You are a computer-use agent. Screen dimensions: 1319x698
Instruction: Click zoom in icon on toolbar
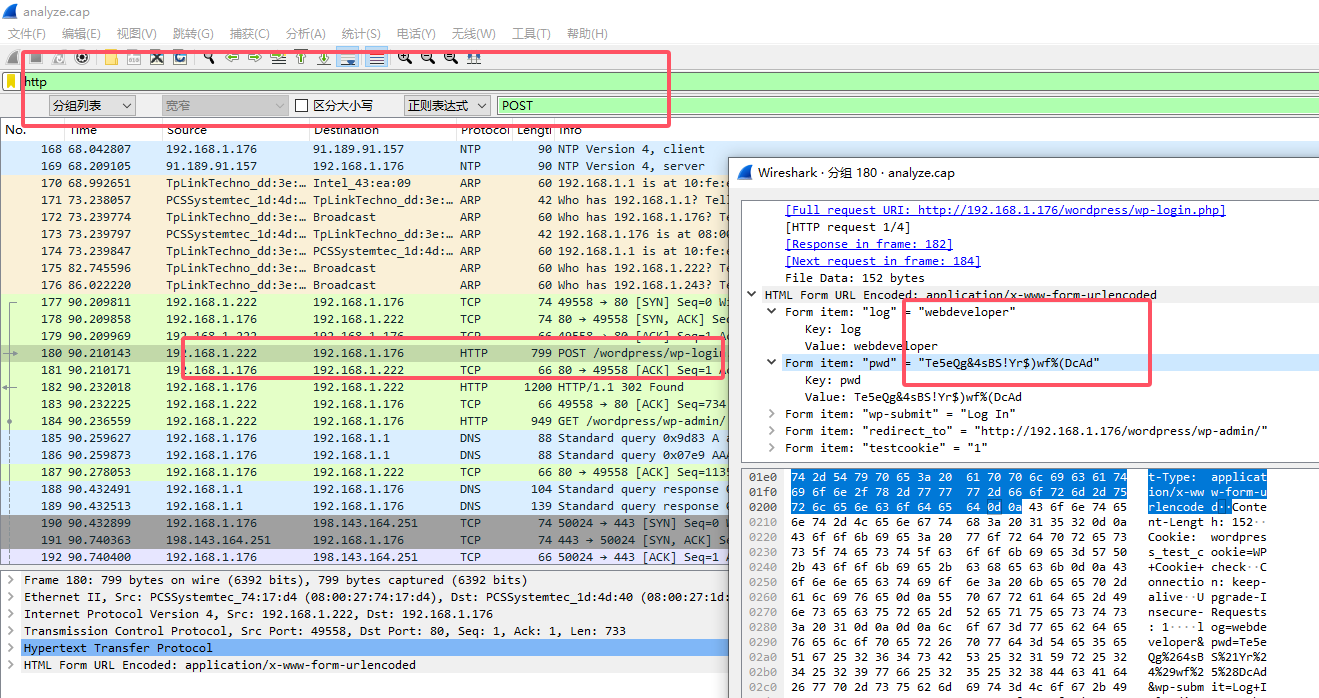pos(404,58)
